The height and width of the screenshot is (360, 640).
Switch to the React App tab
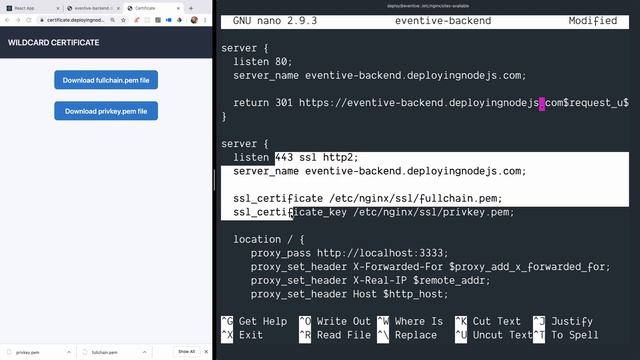click(32, 8)
